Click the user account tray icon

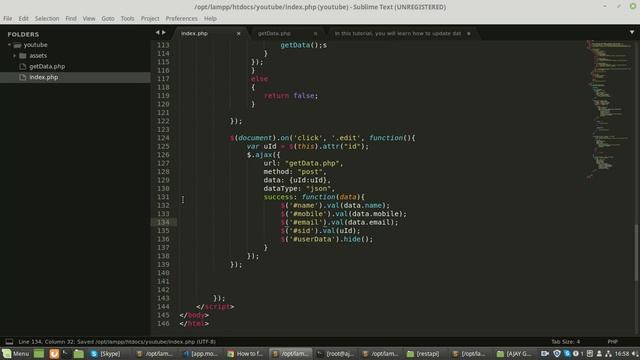(x=599, y=353)
